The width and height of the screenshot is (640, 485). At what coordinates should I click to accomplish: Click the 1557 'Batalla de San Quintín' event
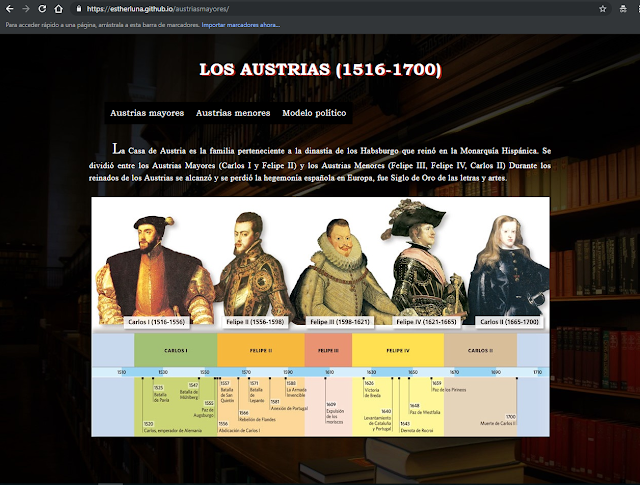pos(227,392)
